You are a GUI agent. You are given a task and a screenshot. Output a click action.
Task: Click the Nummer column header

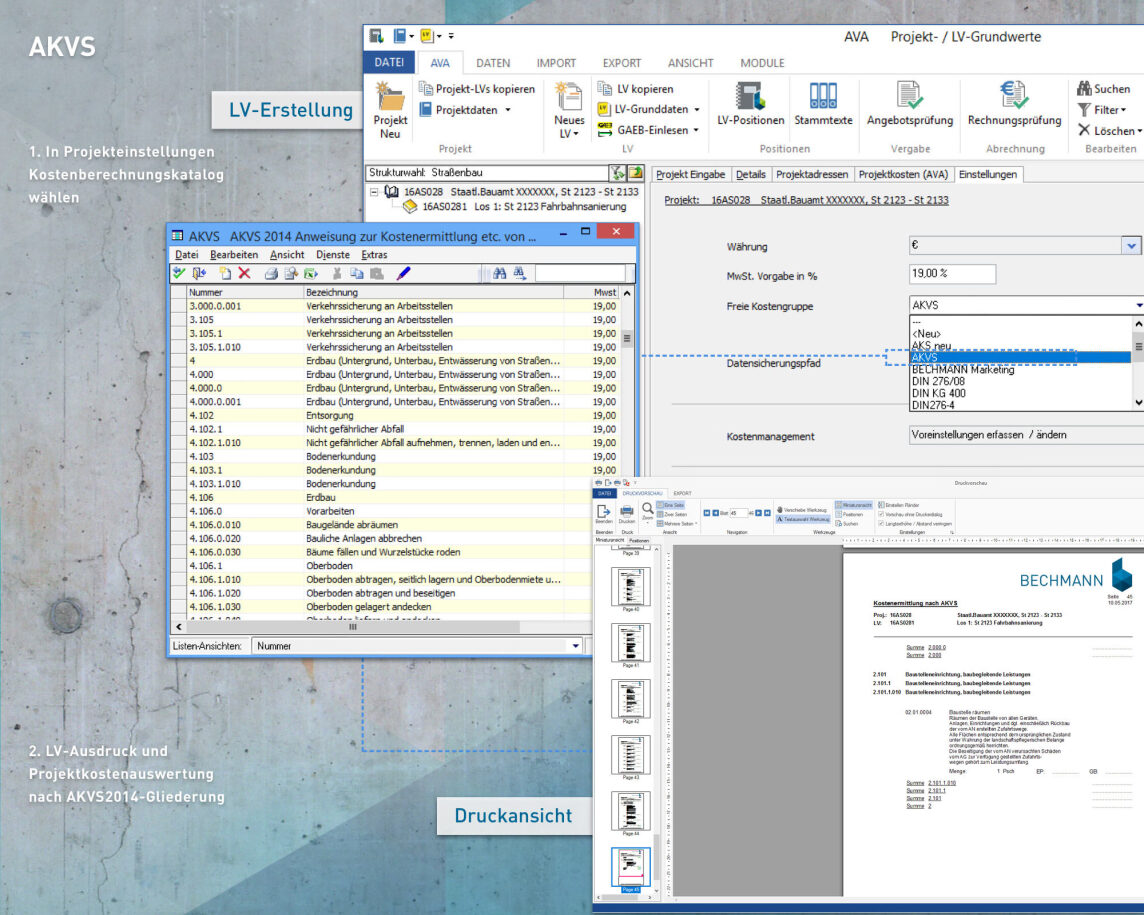coord(245,292)
